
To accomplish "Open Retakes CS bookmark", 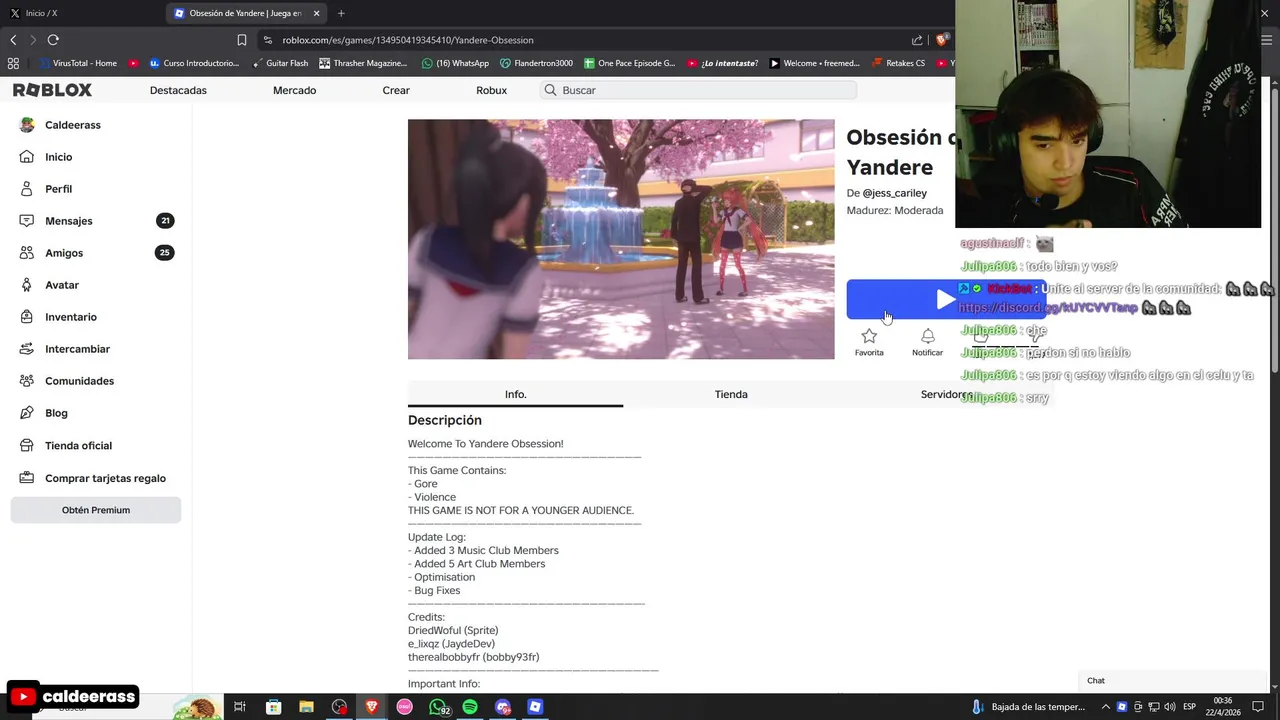I will (898, 63).
